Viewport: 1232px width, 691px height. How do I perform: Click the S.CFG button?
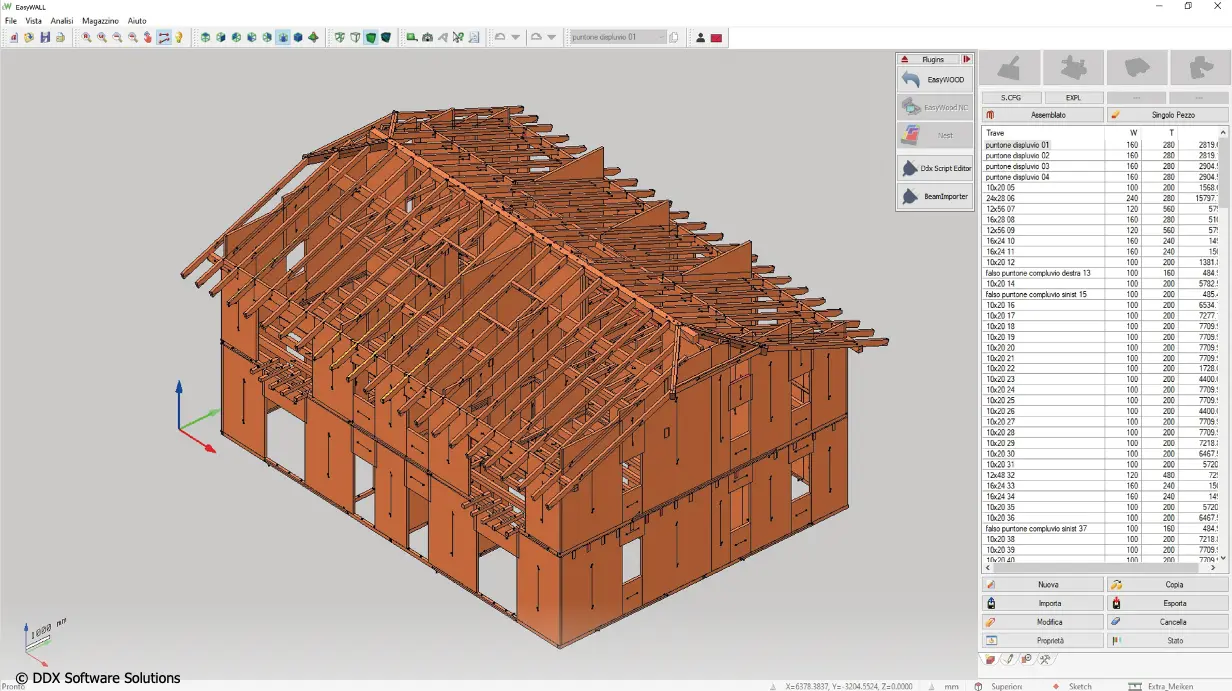[1011, 98]
